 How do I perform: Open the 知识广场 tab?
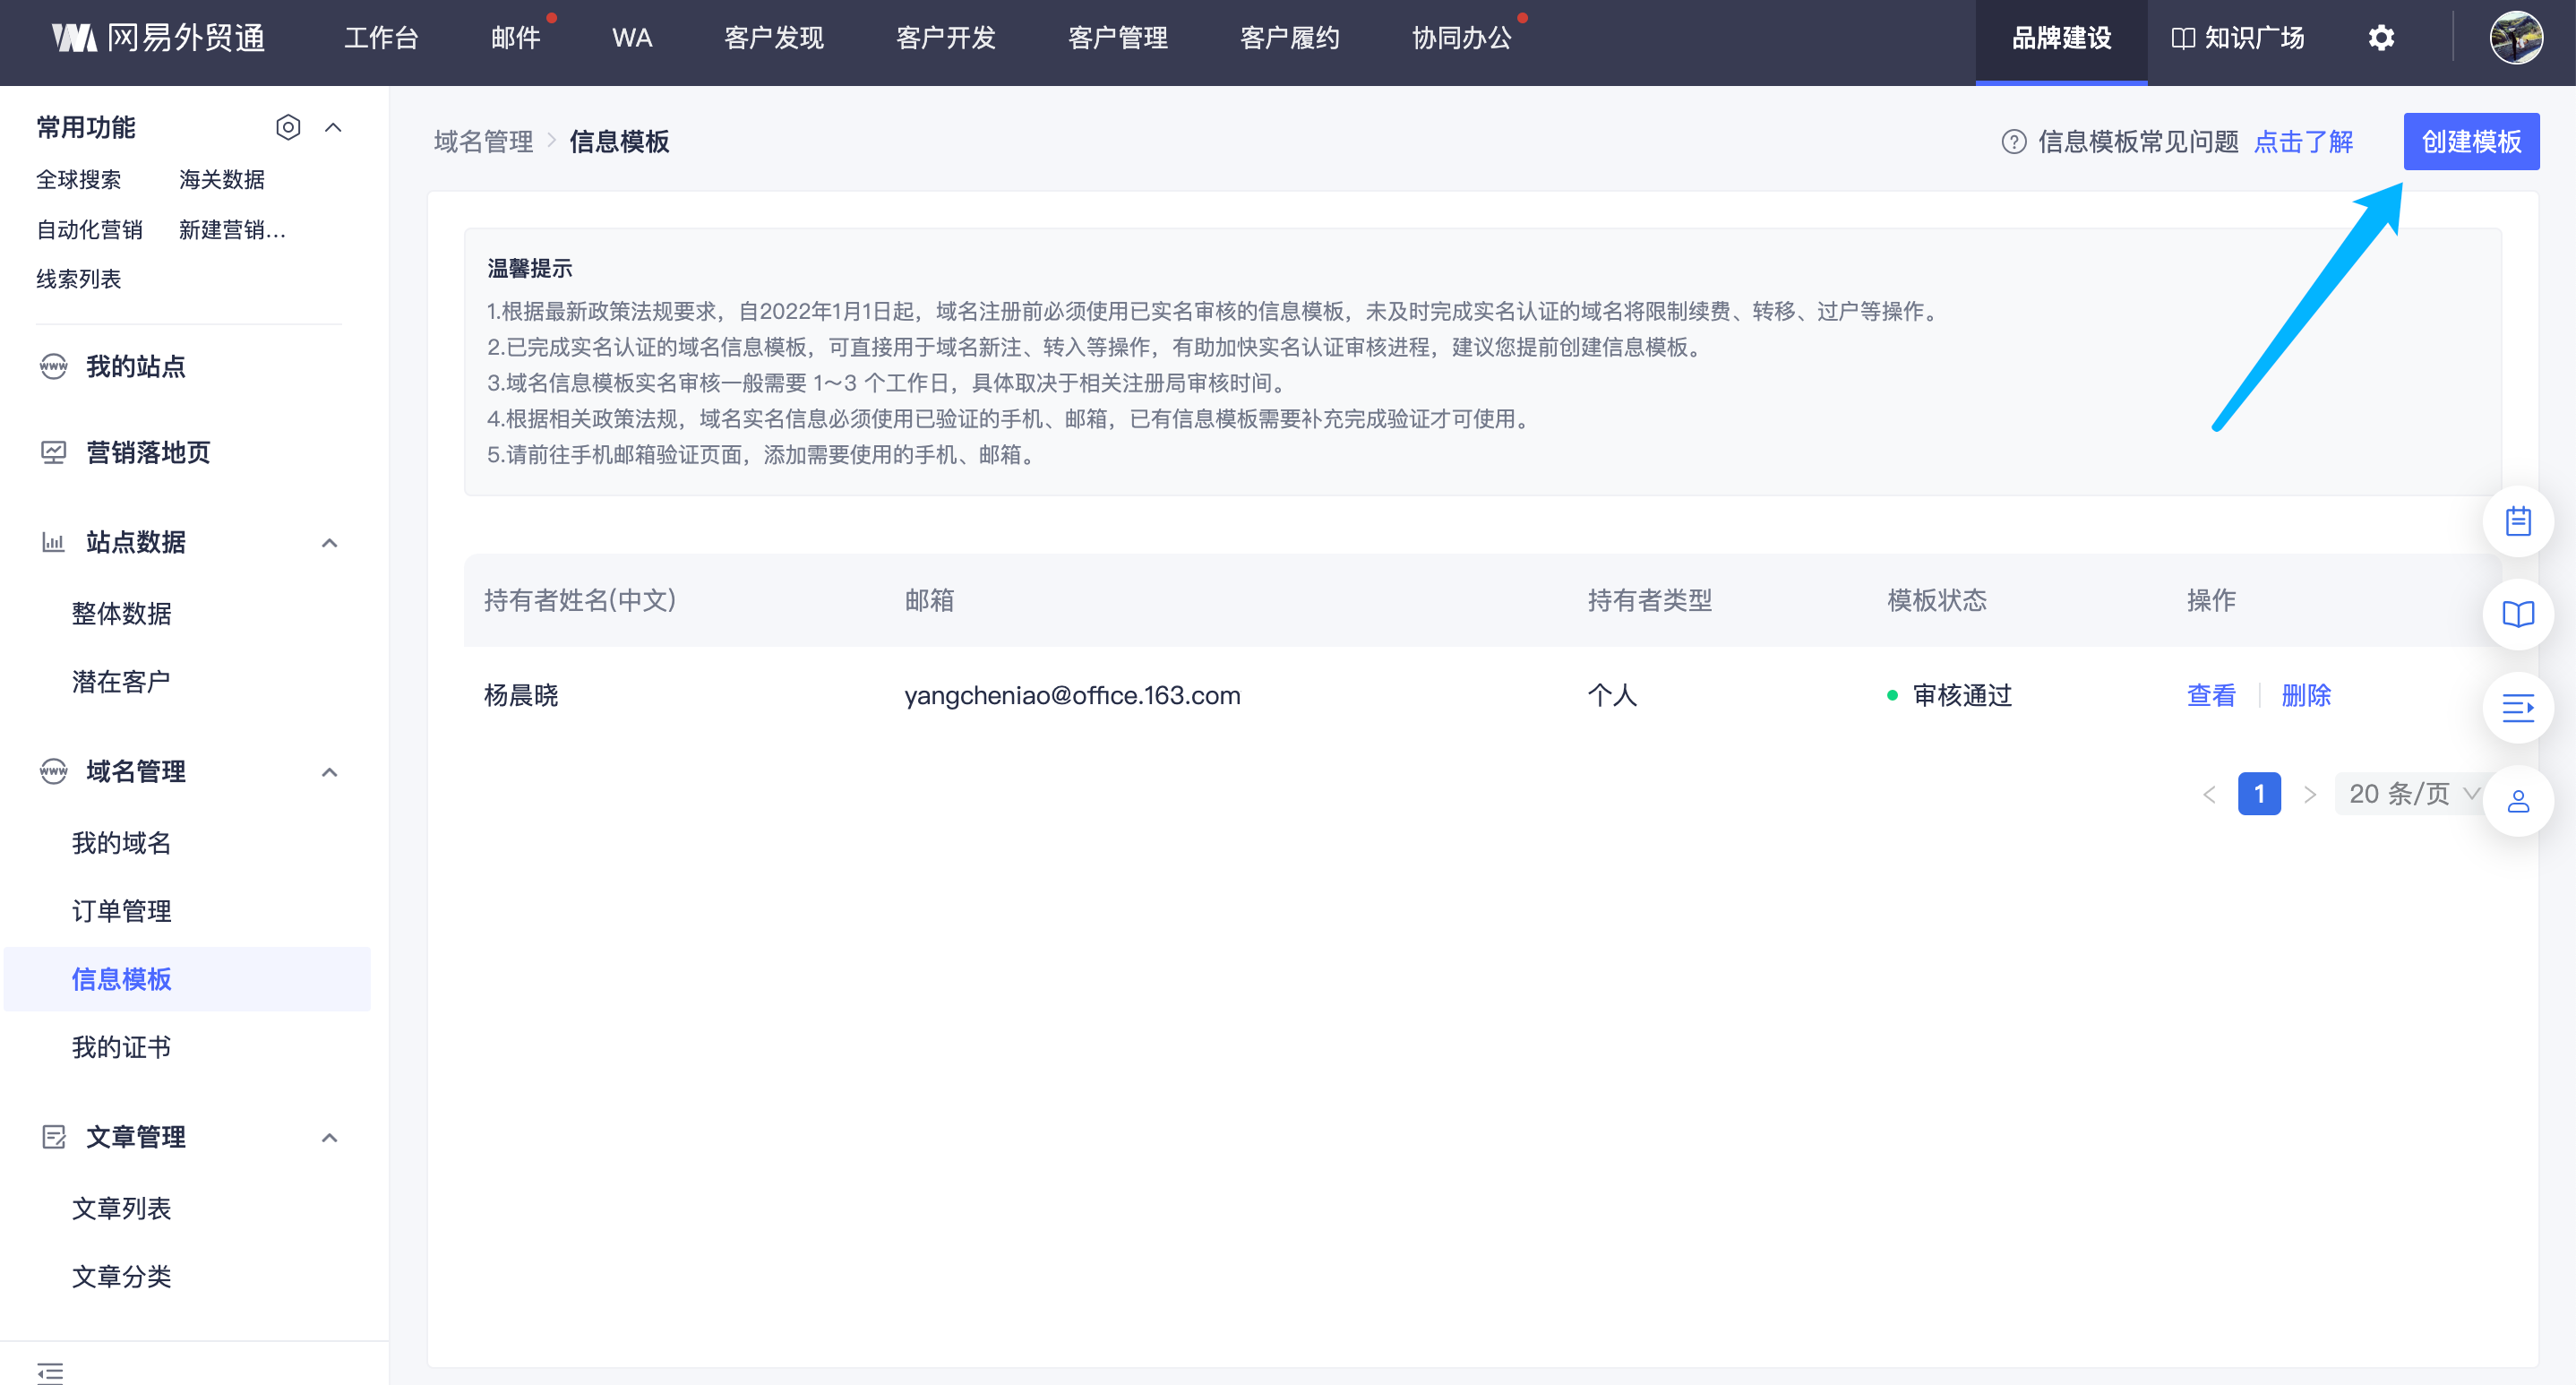coord(2238,38)
